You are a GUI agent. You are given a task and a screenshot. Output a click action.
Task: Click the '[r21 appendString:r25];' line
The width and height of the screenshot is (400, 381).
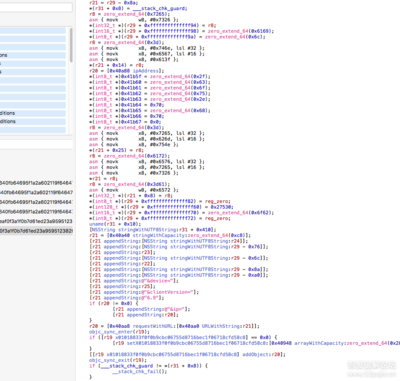pos(122,286)
